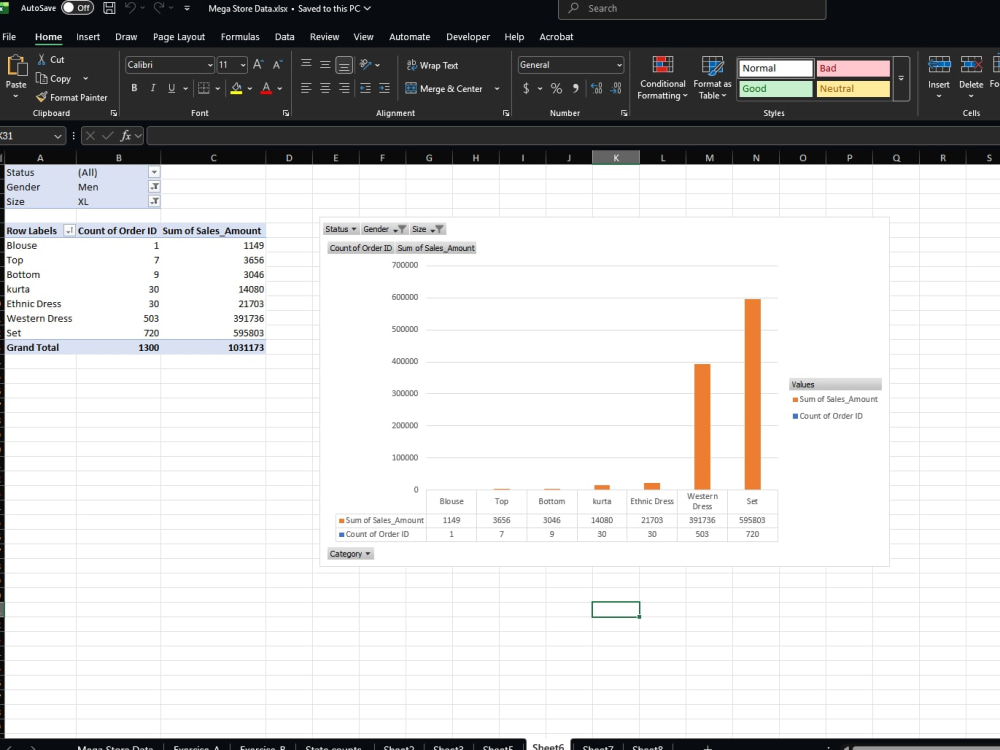Click Comma Style icon

click(x=576, y=88)
